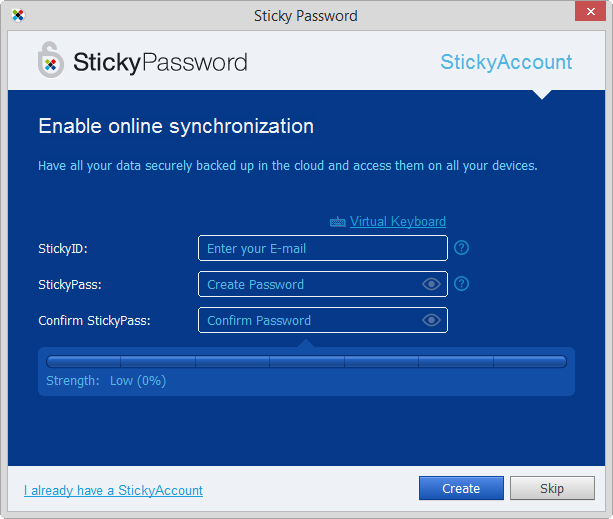
Task: Focus the Confirm Password field
Action: 323,320
